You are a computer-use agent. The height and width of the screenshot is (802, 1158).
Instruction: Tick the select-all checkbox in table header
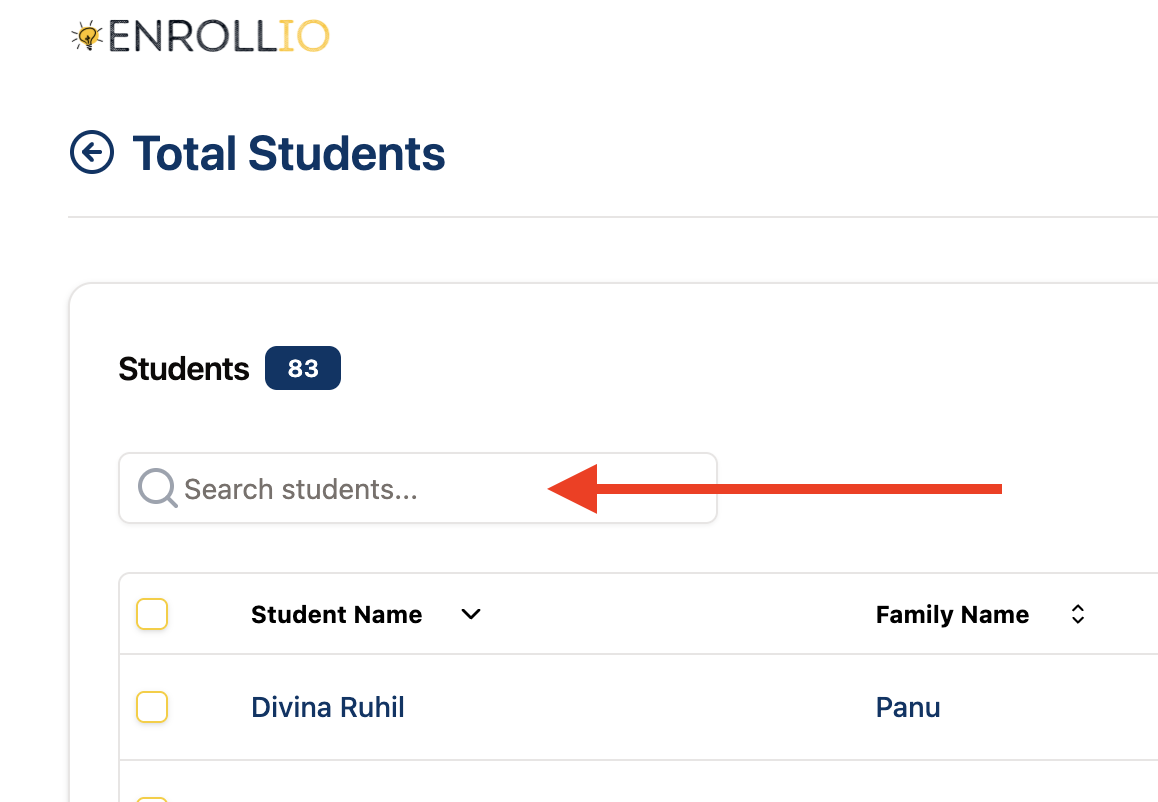(x=152, y=614)
